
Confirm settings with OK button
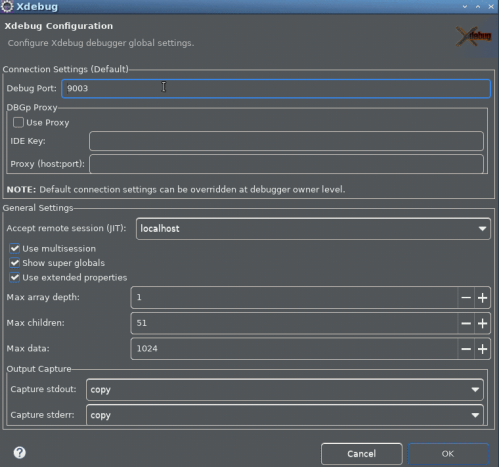click(448, 454)
